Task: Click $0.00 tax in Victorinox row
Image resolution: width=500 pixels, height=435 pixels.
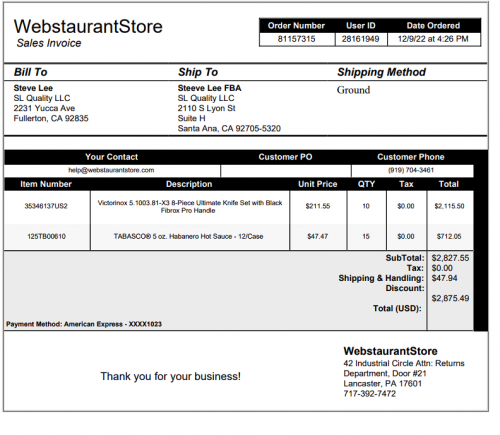Action: pos(406,206)
